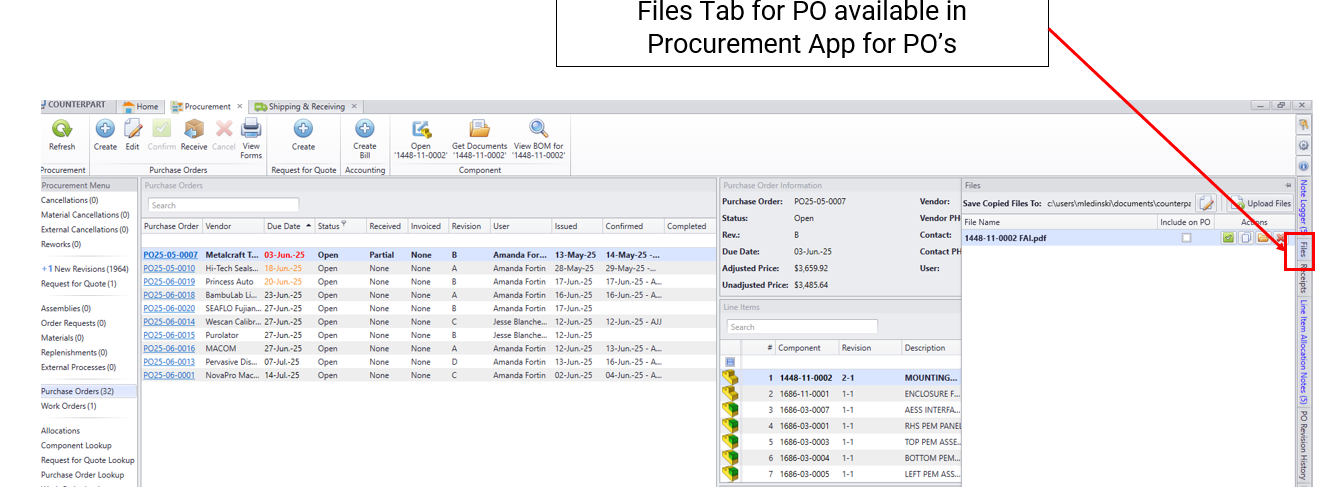
Task: Select line item 1686-03-0007 row
Action: click(x=805, y=410)
